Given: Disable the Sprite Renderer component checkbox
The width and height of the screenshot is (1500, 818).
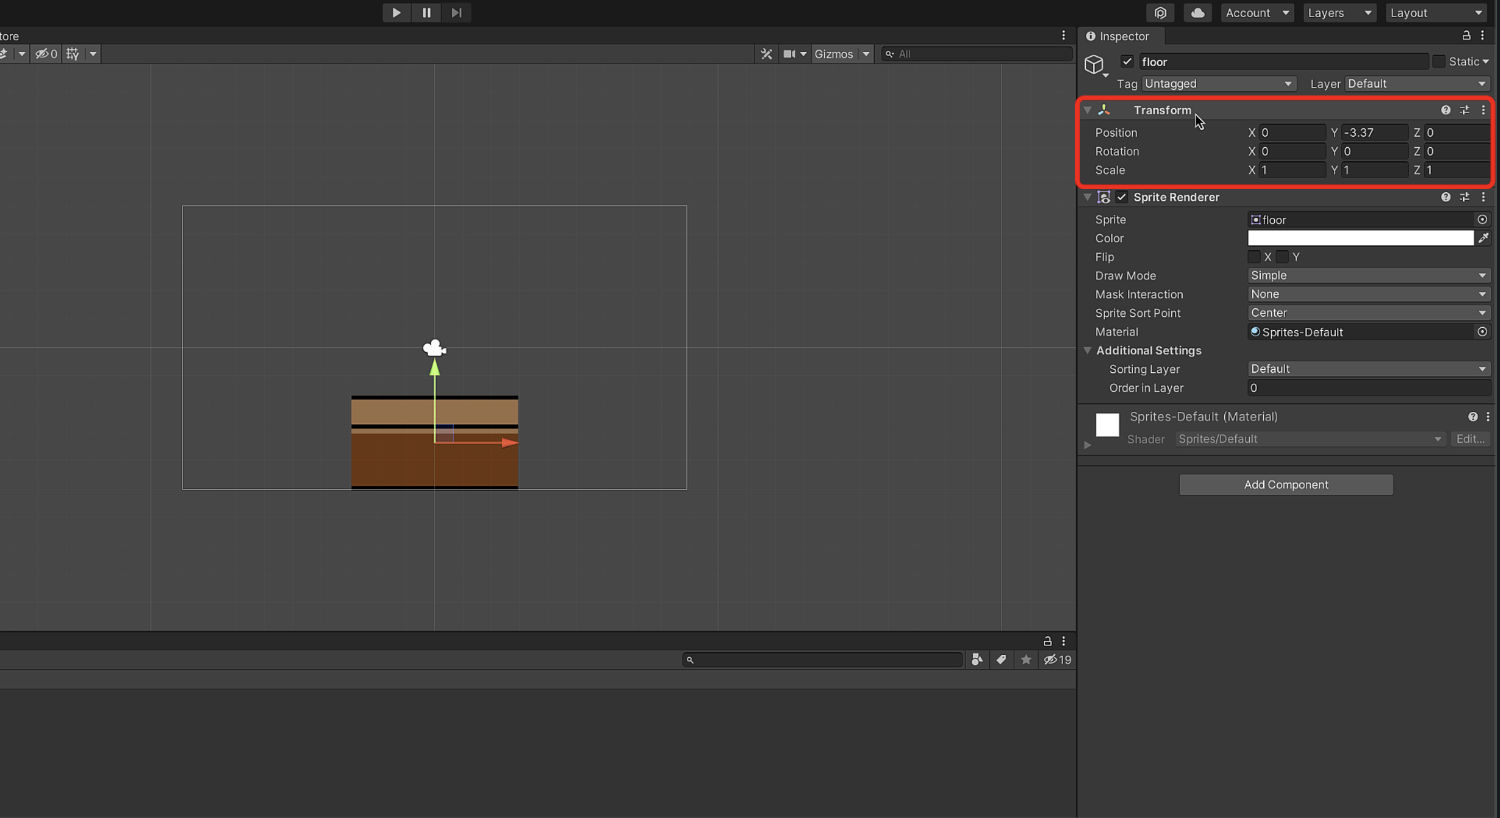Looking at the screenshot, I should point(1122,198).
